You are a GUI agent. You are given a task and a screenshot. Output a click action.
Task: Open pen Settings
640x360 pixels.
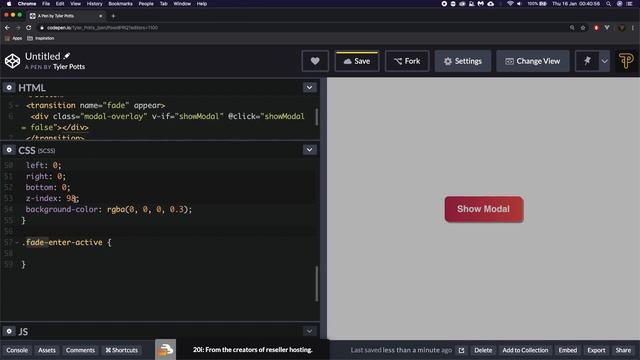coord(463,61)
